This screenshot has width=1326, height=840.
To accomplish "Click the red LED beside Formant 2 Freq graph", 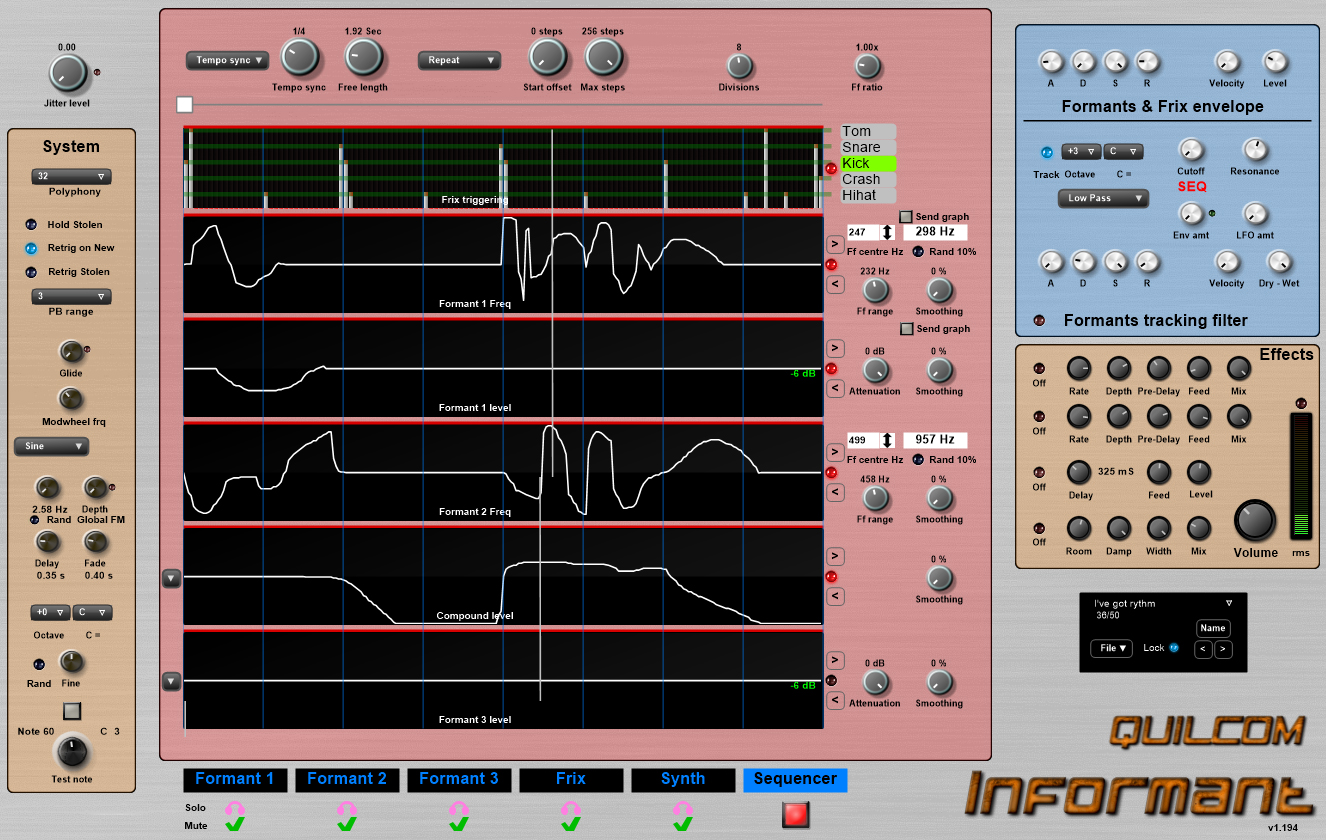I will [831, 473].
